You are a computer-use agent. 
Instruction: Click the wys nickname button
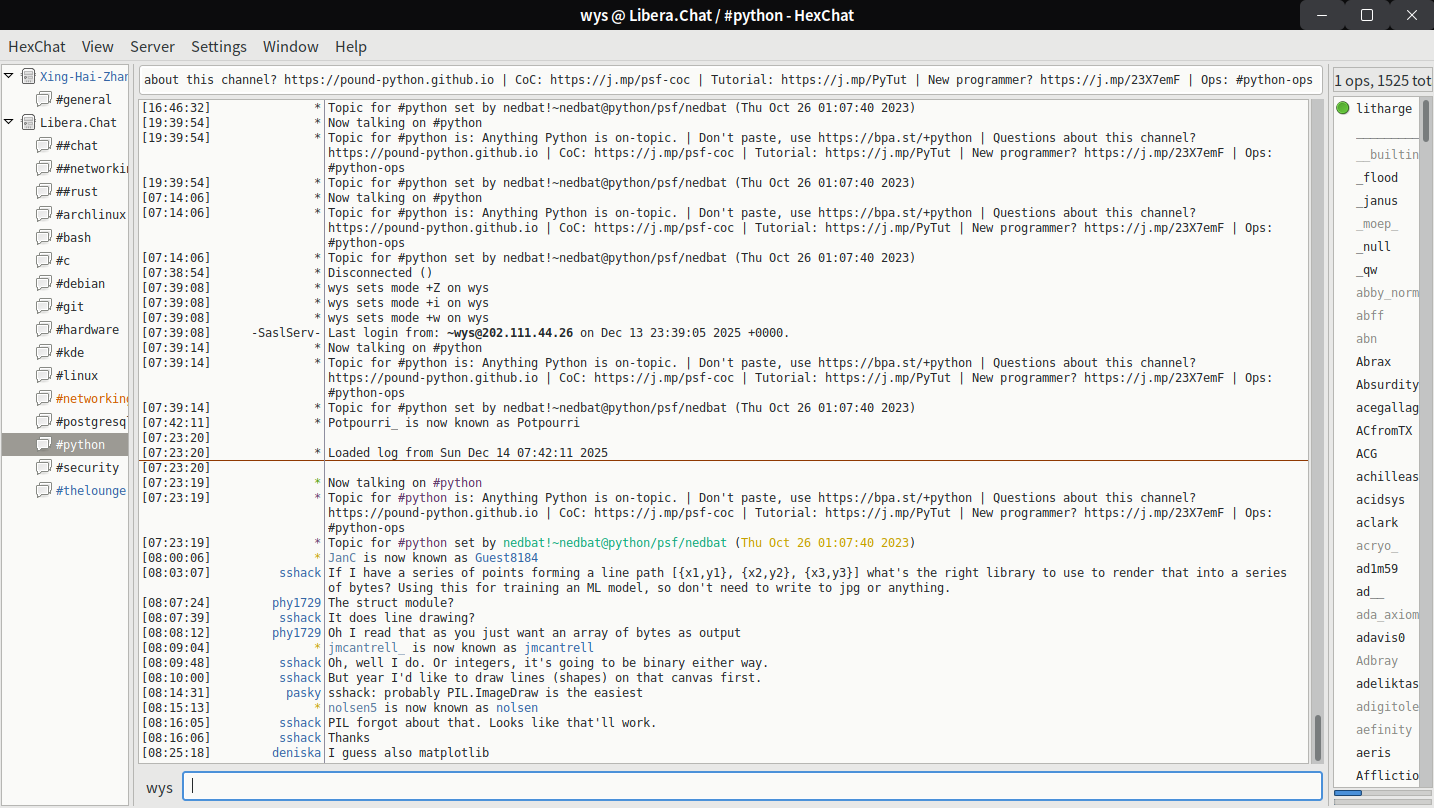click(x=159, y=788)
